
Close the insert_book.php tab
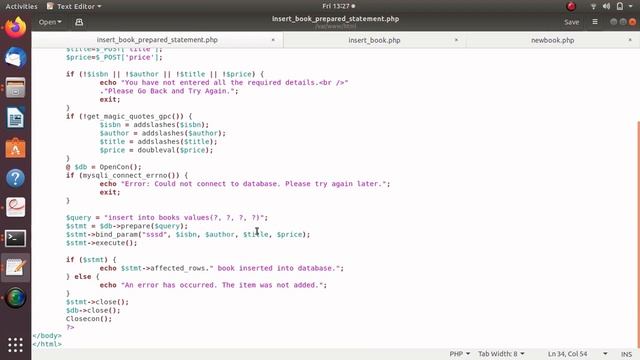tap(456, 40)
